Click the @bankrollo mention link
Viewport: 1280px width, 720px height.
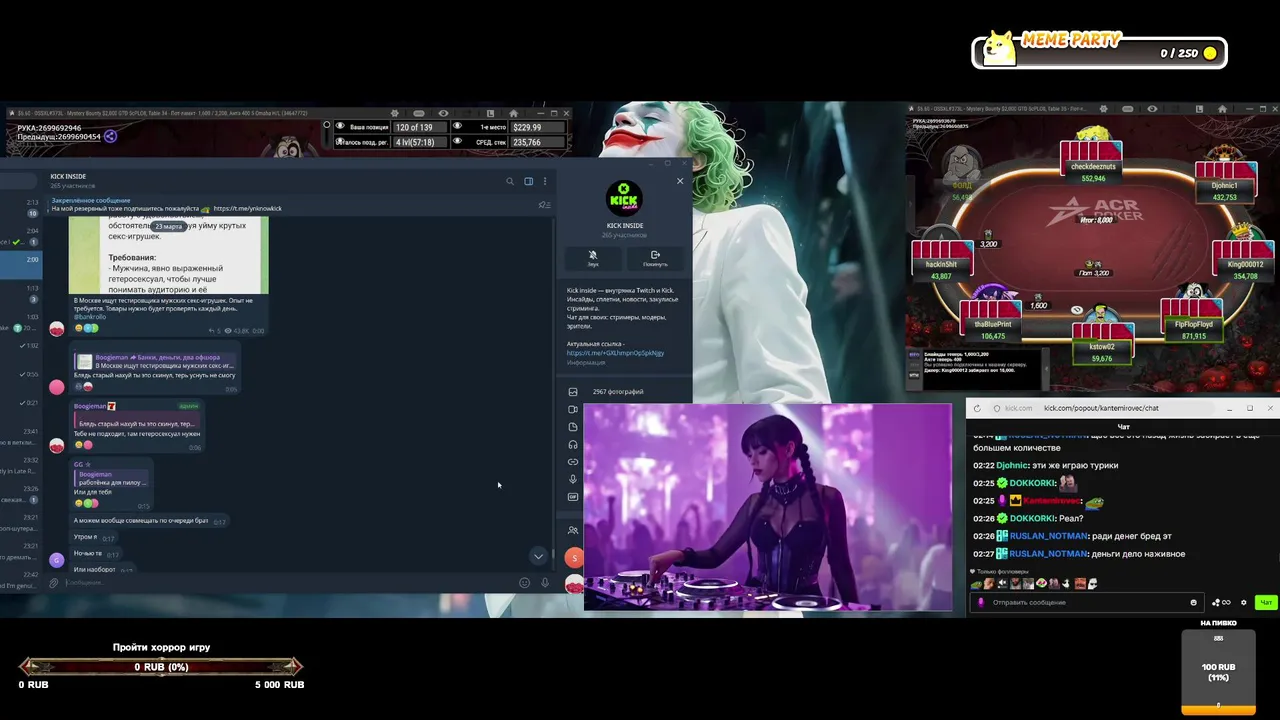pyautogui.click(x=90, y=317)
